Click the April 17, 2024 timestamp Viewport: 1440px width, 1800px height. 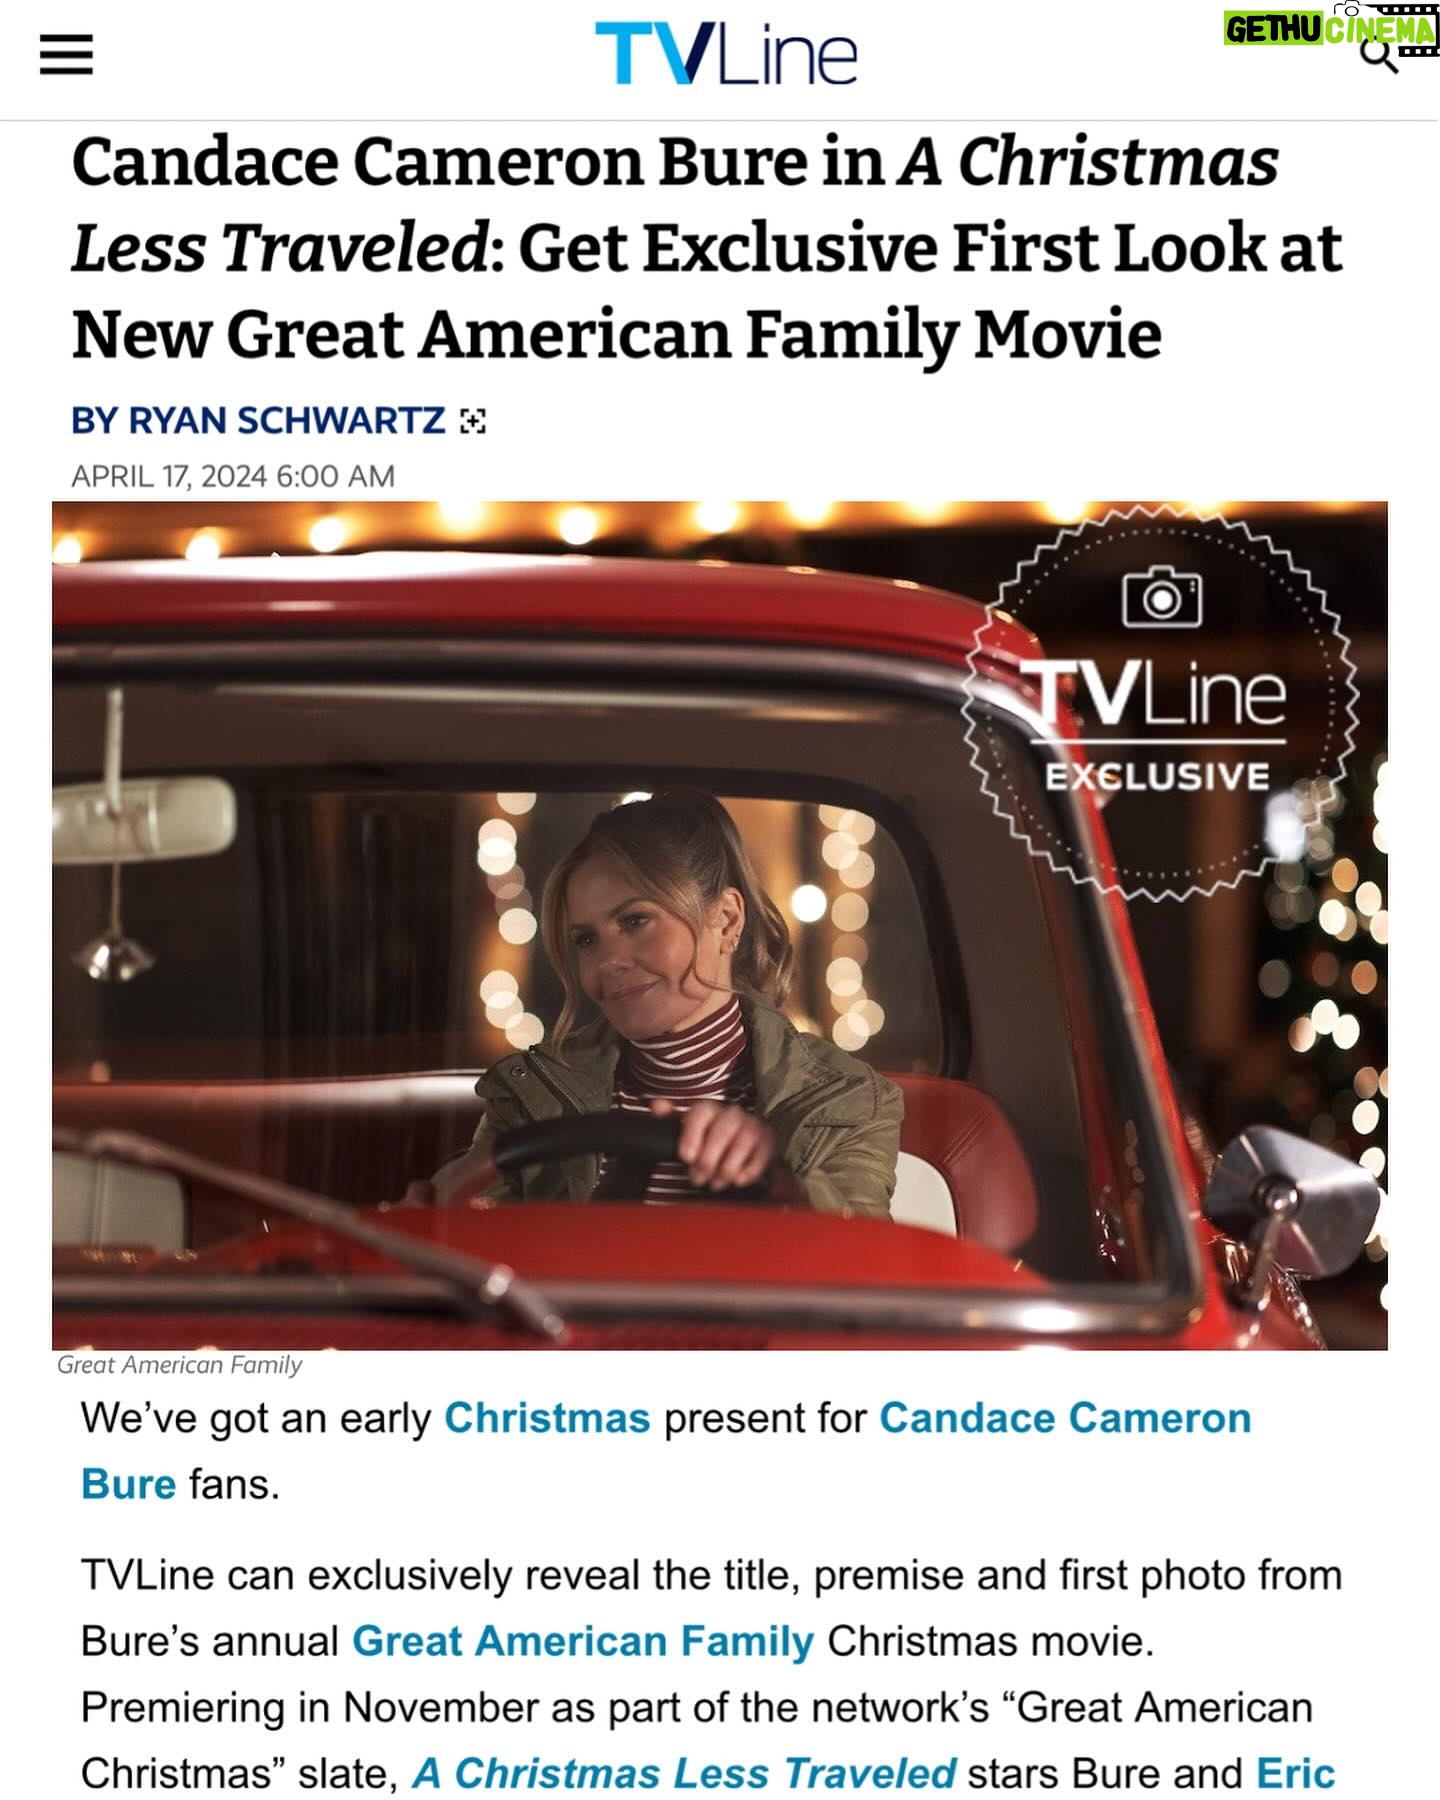pos(233,476)
